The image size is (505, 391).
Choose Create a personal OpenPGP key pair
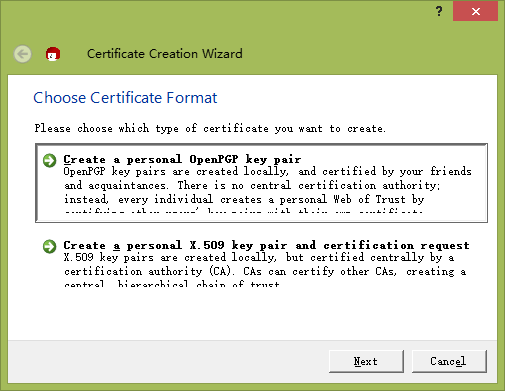(x=261, y=183)
